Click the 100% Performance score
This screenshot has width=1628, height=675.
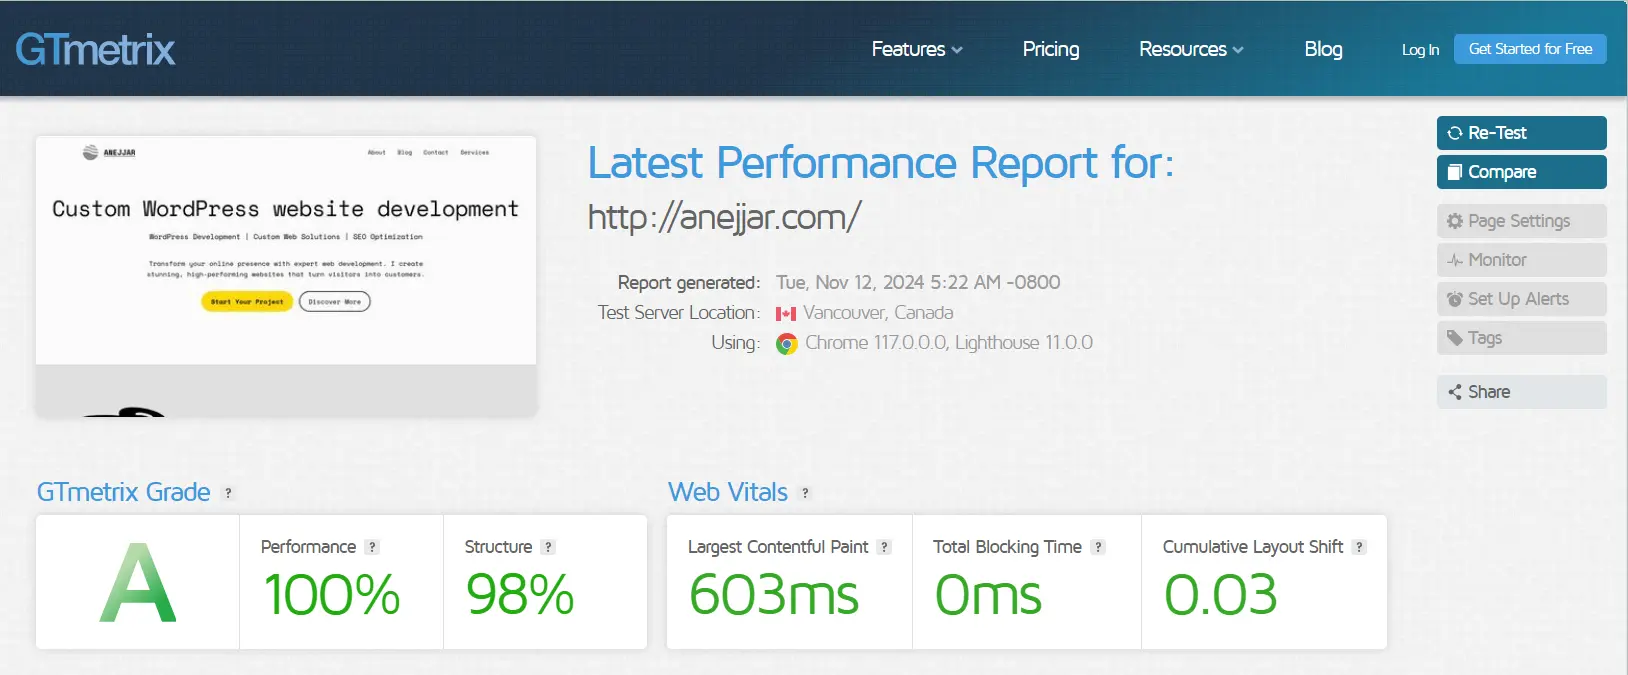[332, 594]
